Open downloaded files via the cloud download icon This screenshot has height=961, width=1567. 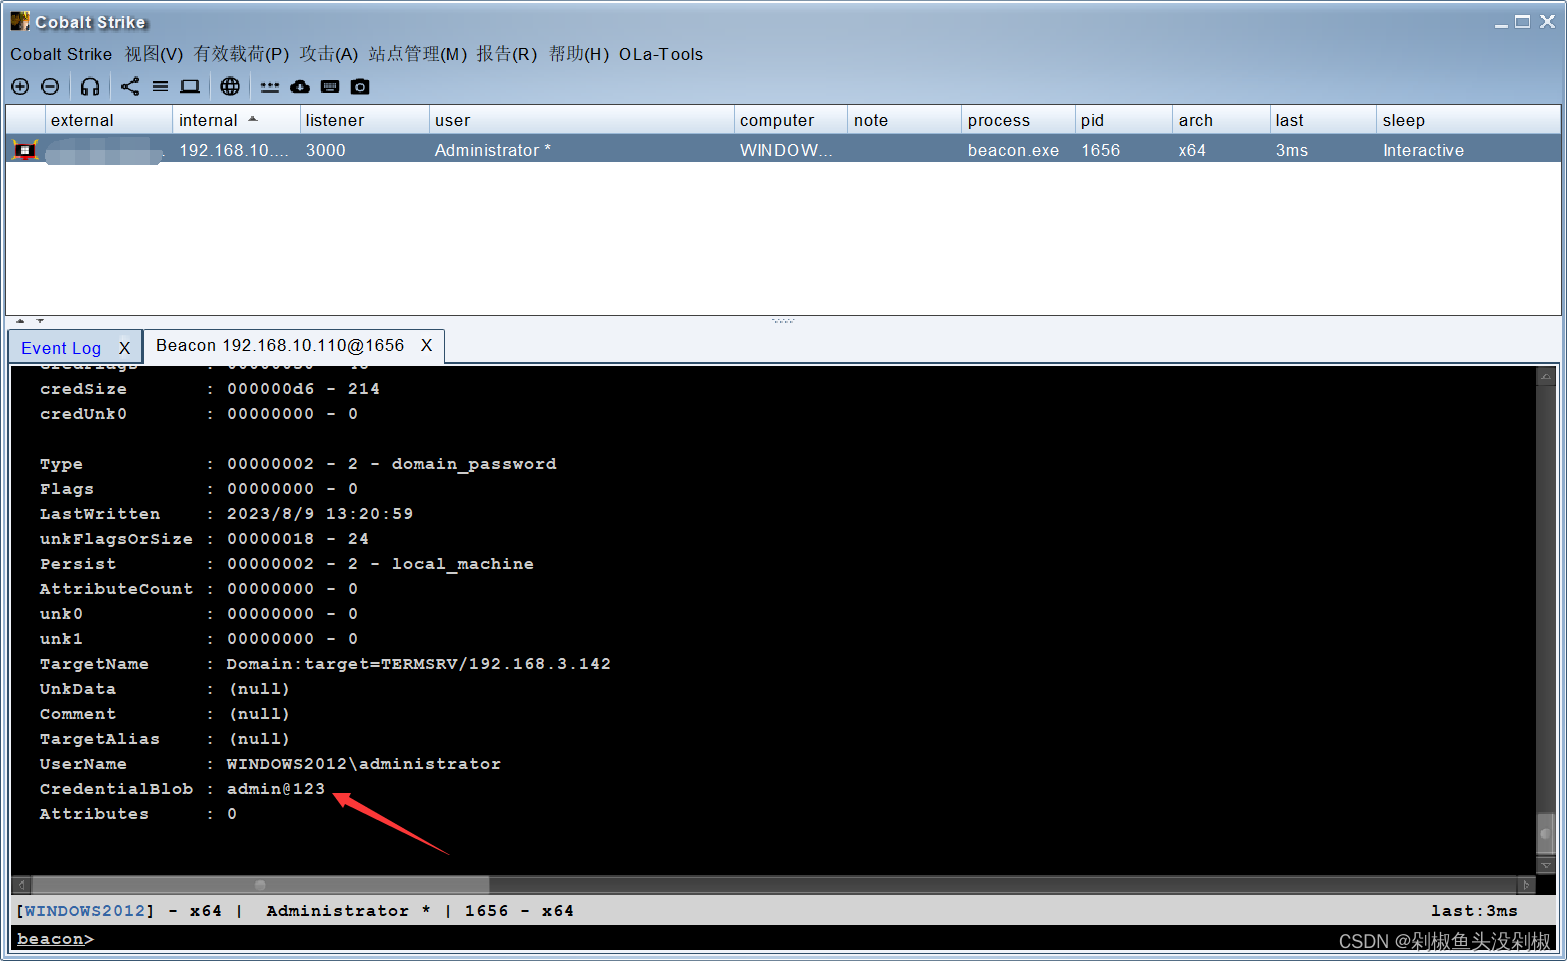300,87
